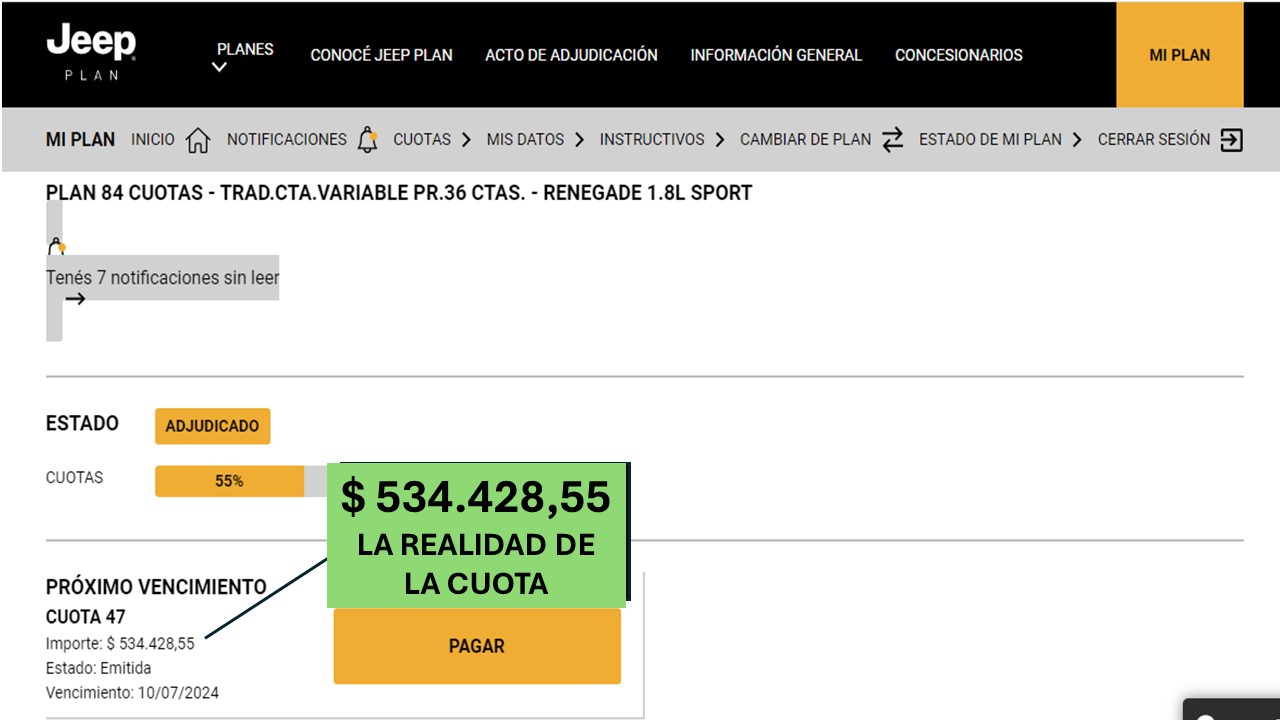Click the CUOTA 47 text
1280x720 pixels.
tap(86, 617)
